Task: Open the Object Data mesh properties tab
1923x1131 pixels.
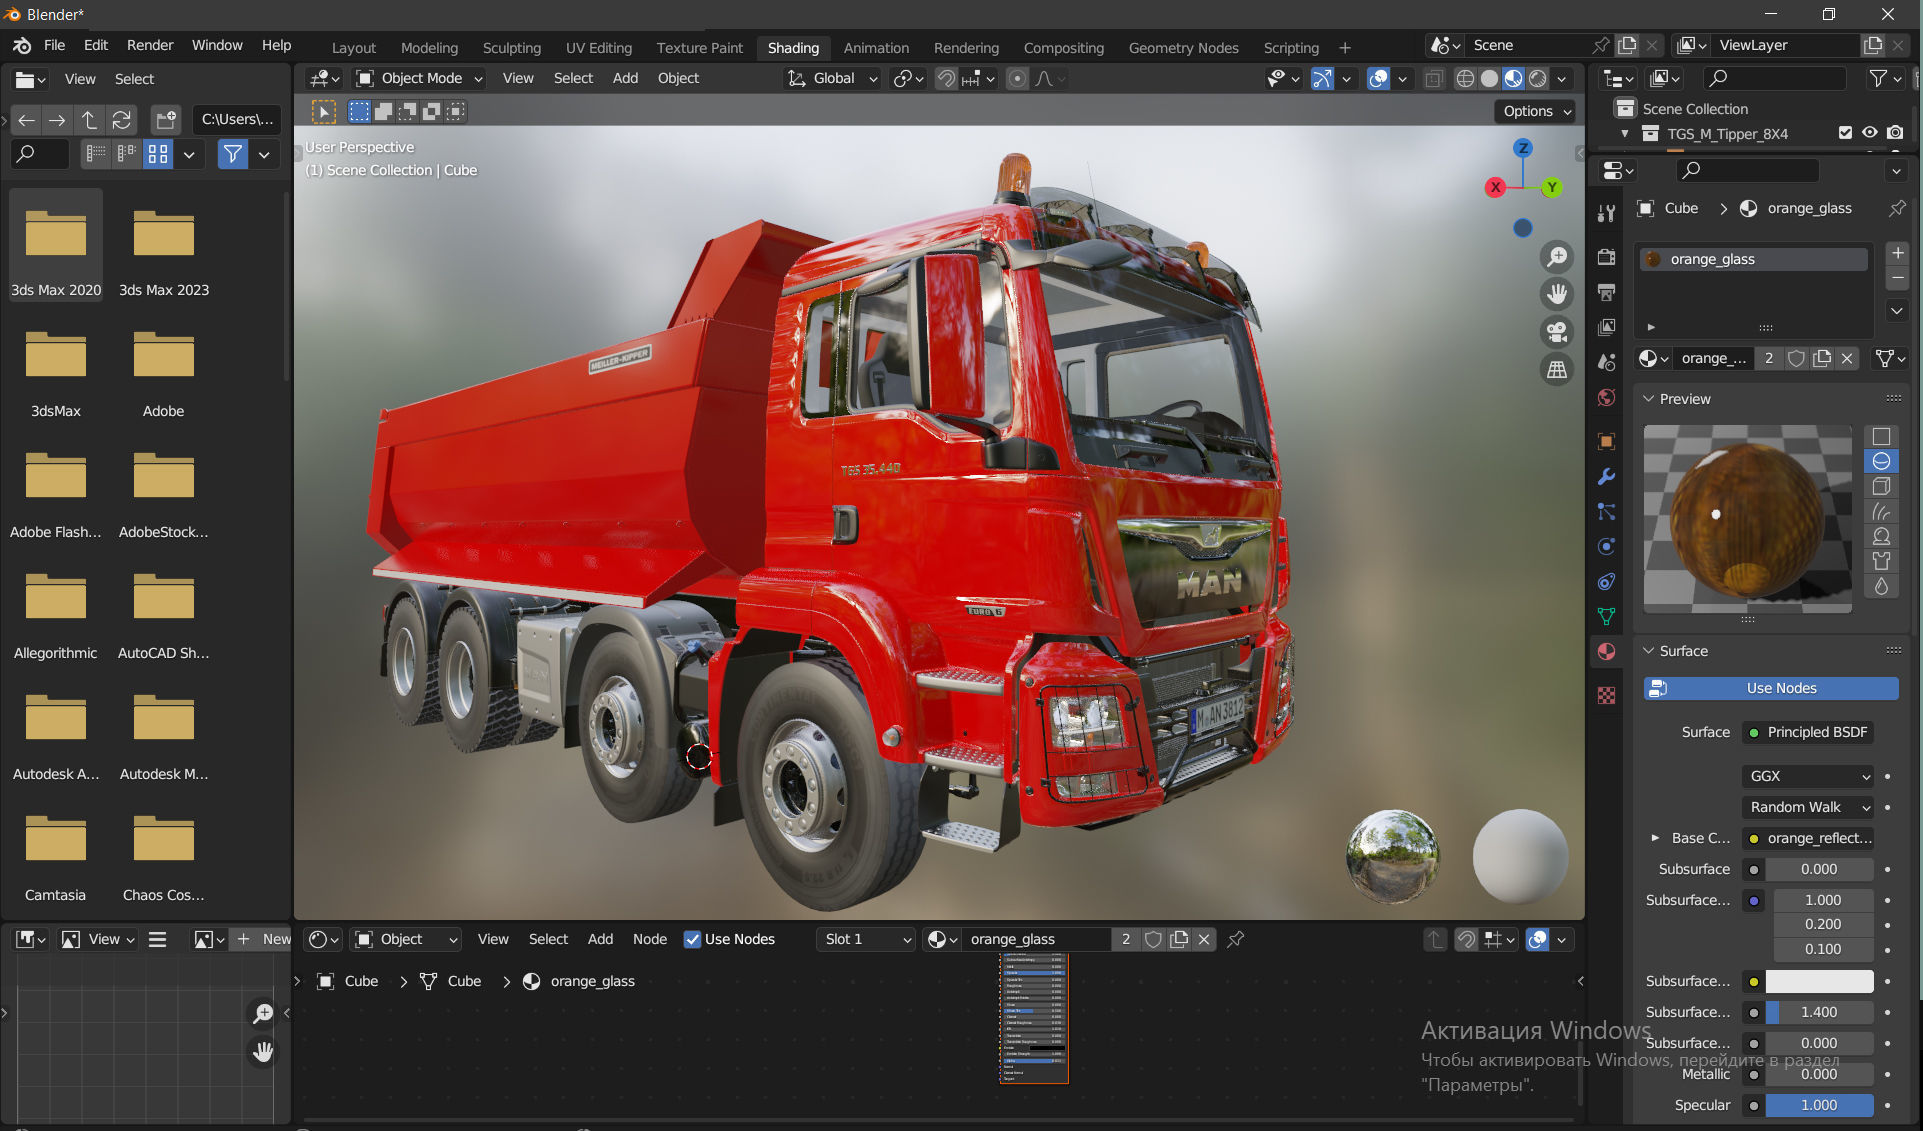Action: click(1606, 616)
